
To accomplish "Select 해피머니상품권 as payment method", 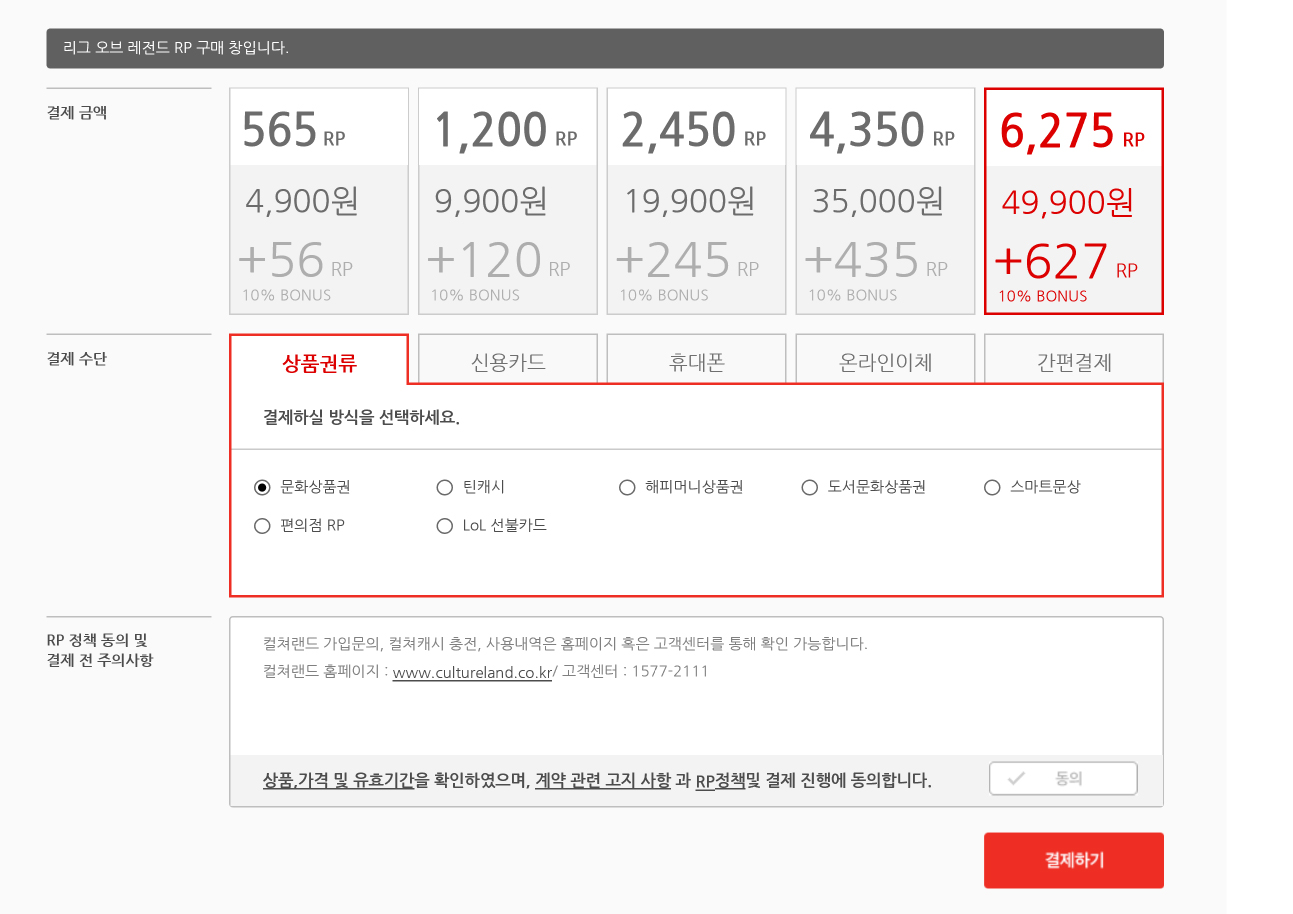I will (x=627, y=488).
